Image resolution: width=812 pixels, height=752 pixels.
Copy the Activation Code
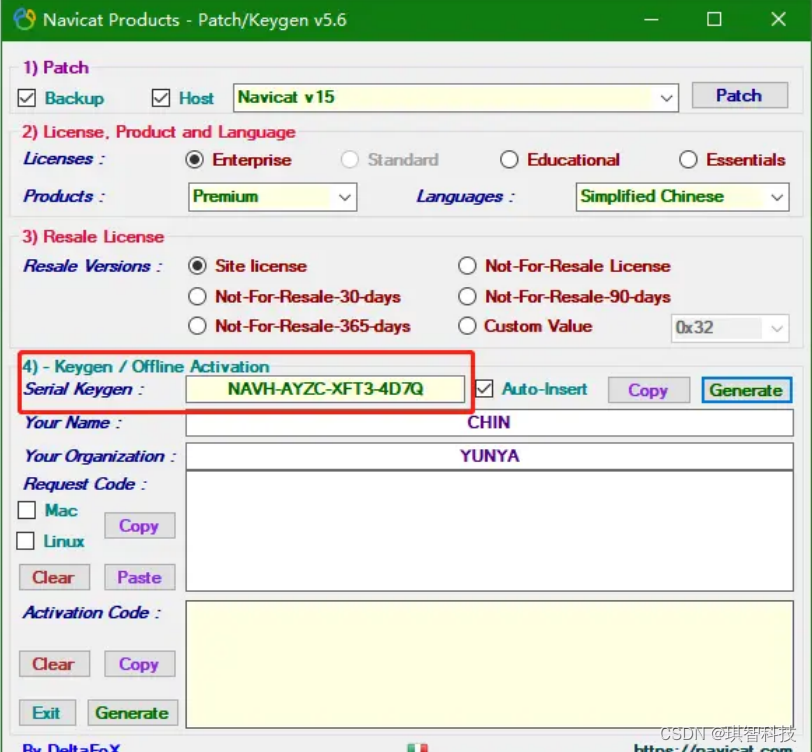pos(139,664)
